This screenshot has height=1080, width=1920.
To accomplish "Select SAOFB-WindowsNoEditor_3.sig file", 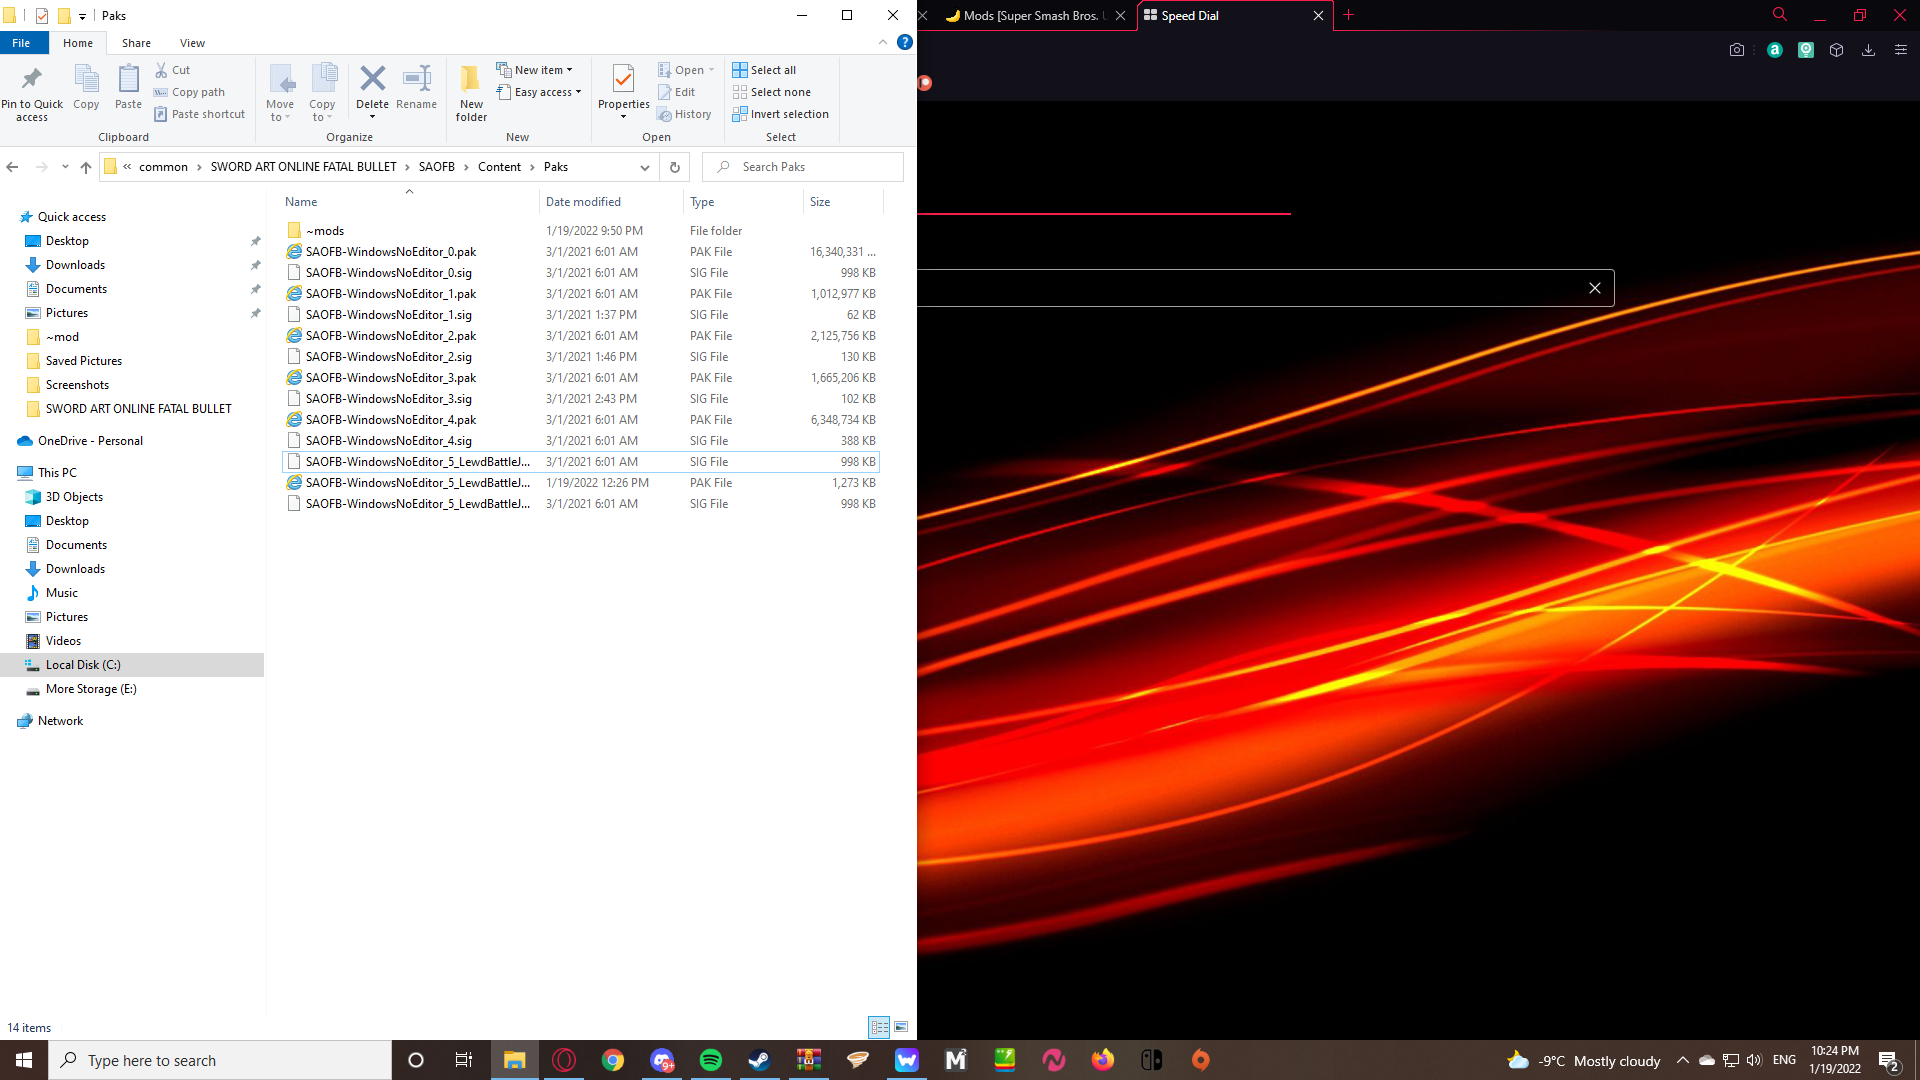I will tap(580, 399).
